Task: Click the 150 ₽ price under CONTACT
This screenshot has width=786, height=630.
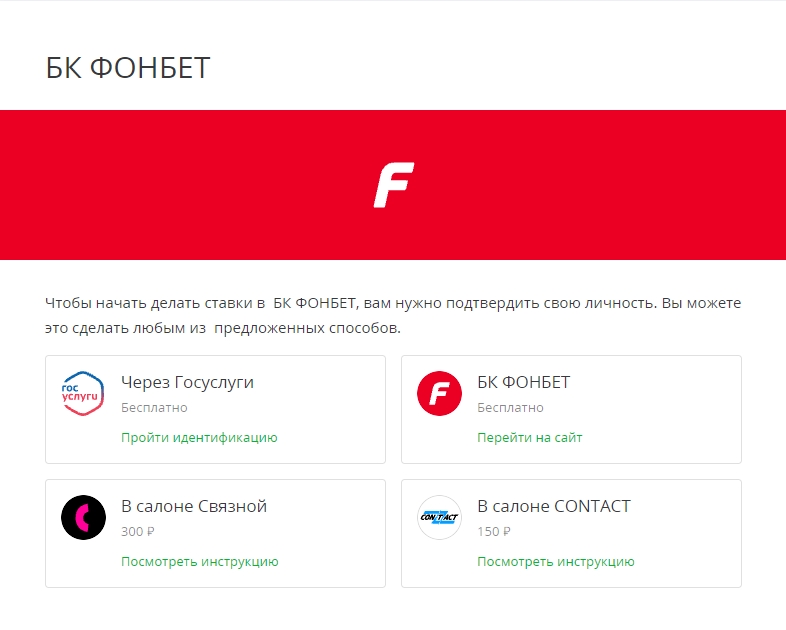Action: pyautogui.click(x=494, y=532)
